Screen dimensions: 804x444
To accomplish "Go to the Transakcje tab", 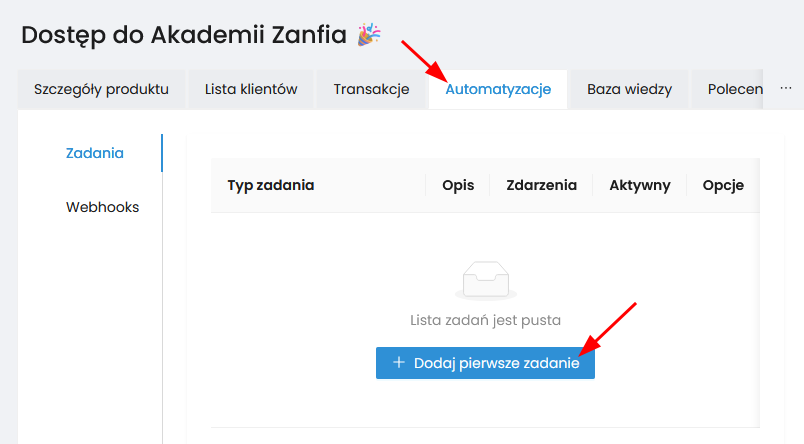I will (x=371, y=89).
